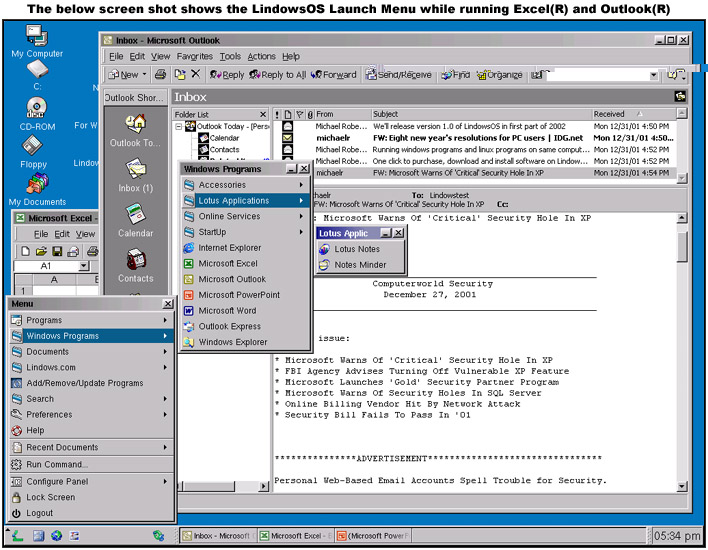The height and width of the screenshot is (550, 708).
Task: Click the message pane vertical scrollbar
Action: point(682,350)
